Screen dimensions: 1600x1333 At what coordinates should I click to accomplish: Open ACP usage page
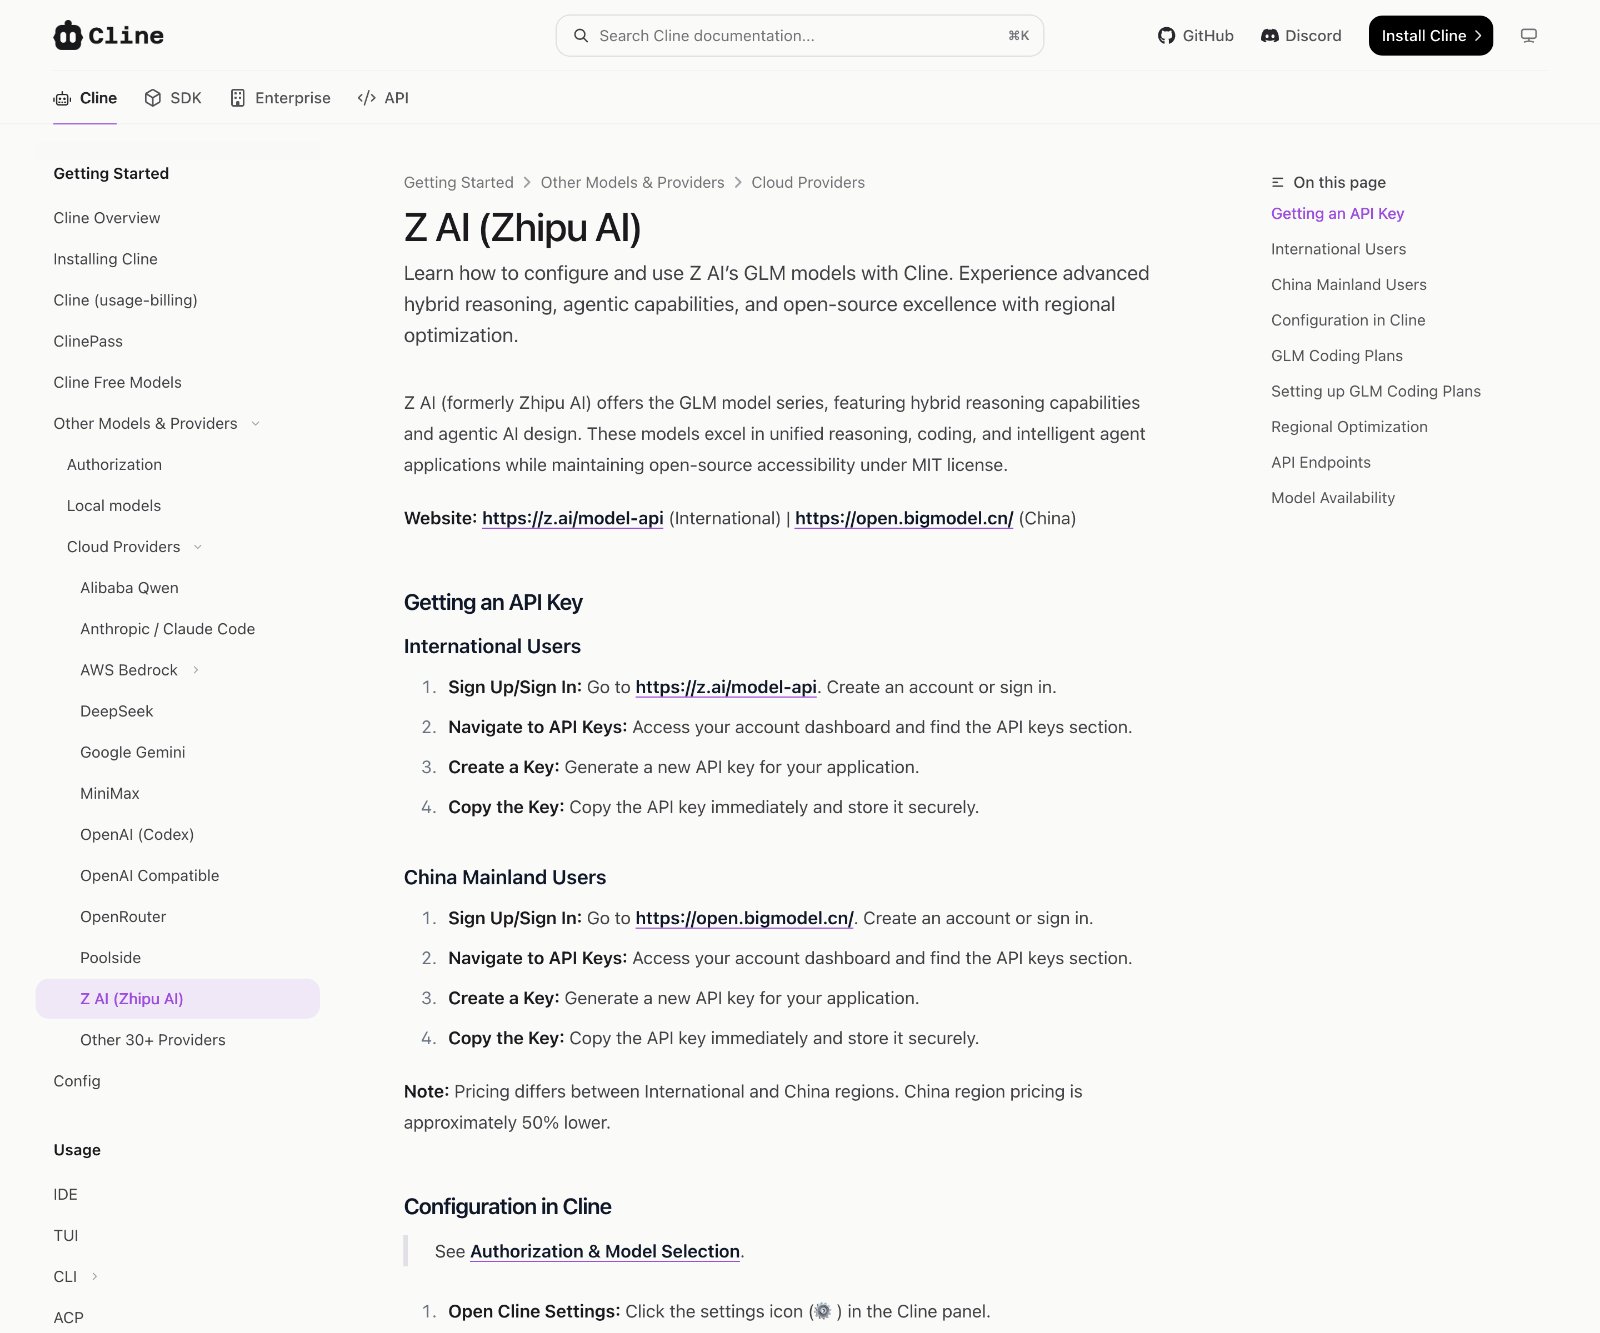pyautogui.click(x=69, y=1318)
